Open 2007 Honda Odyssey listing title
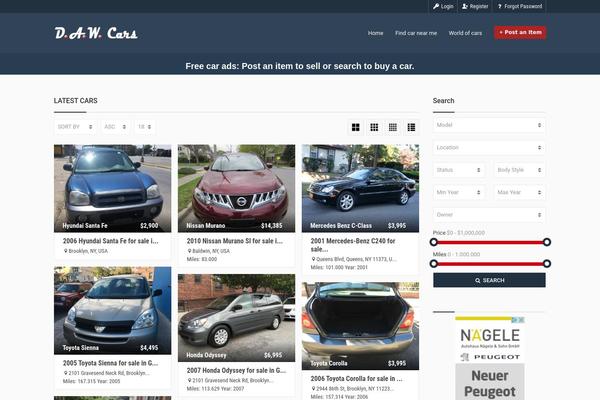This screenshot has height=400, width=600. pyautogui.click(x=236, y=371)
